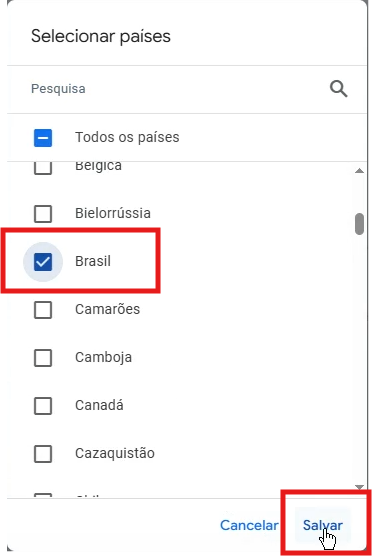
Task: Click the Todos os países label text
Action: click(x=127, y=137)
